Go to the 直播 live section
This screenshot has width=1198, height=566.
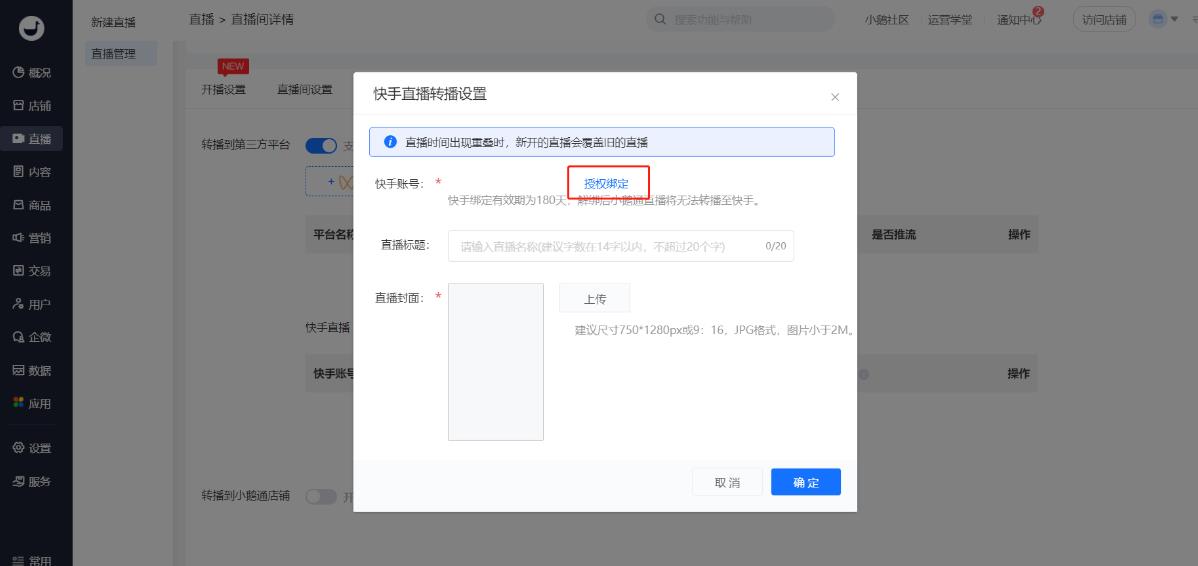pyautogui.click(x=32, y=139)
